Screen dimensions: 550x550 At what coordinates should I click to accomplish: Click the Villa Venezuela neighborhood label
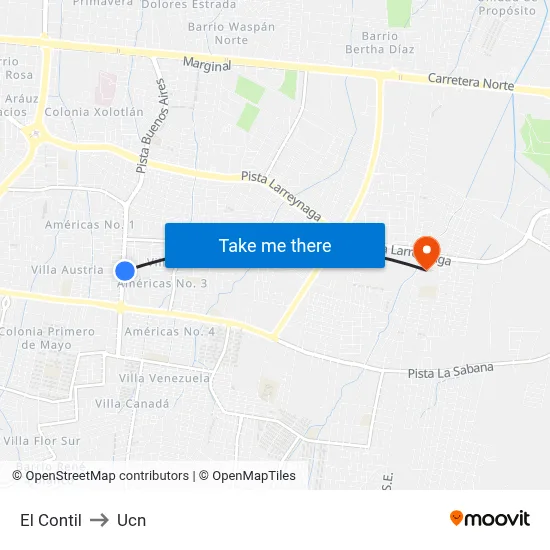[x=164, y=378]
